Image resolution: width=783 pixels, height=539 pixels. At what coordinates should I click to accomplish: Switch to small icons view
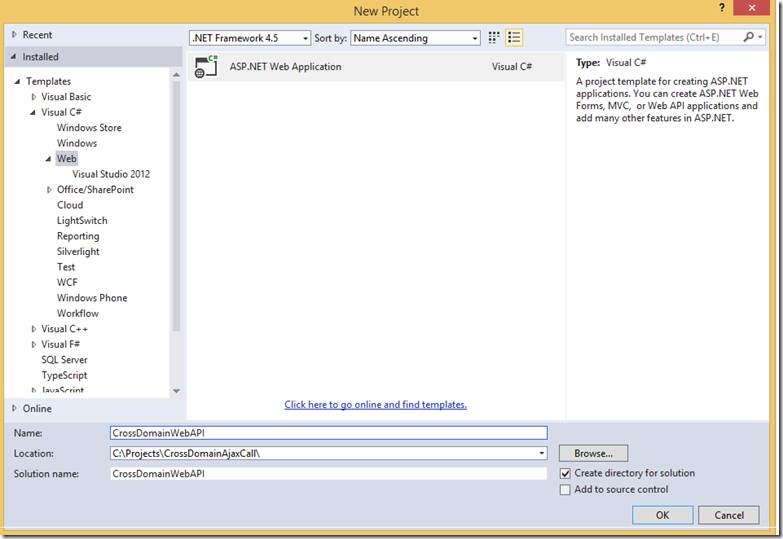[x=493, y=37]
